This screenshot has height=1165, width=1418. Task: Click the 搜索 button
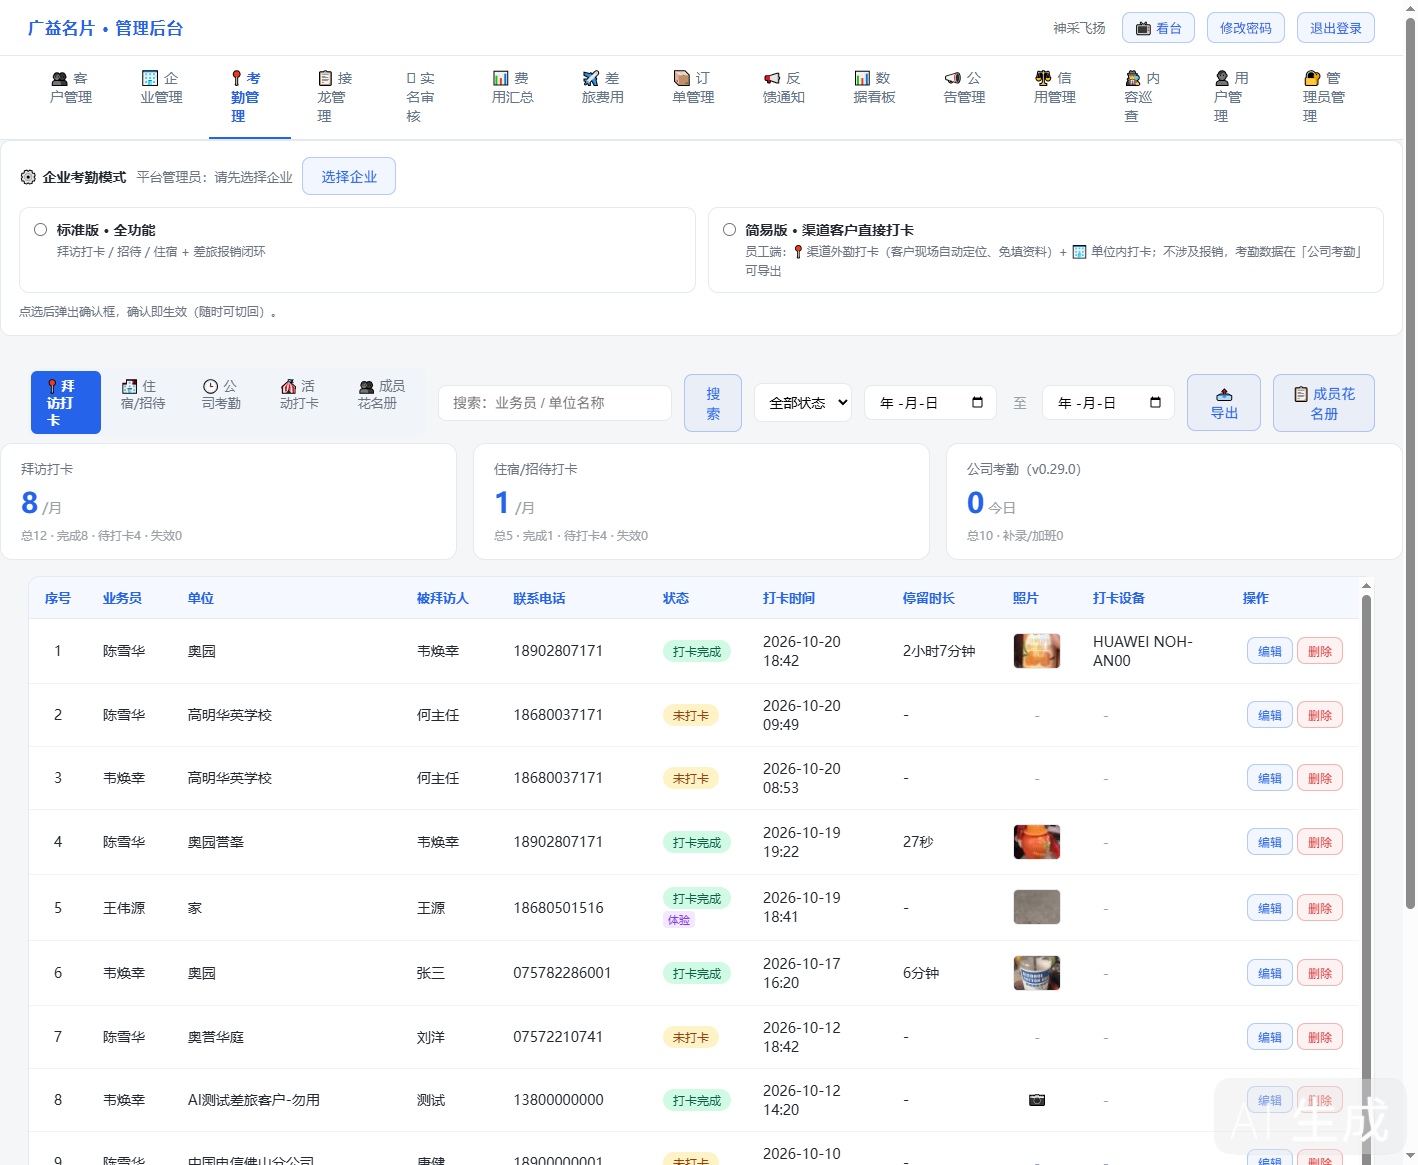[713, 403]
